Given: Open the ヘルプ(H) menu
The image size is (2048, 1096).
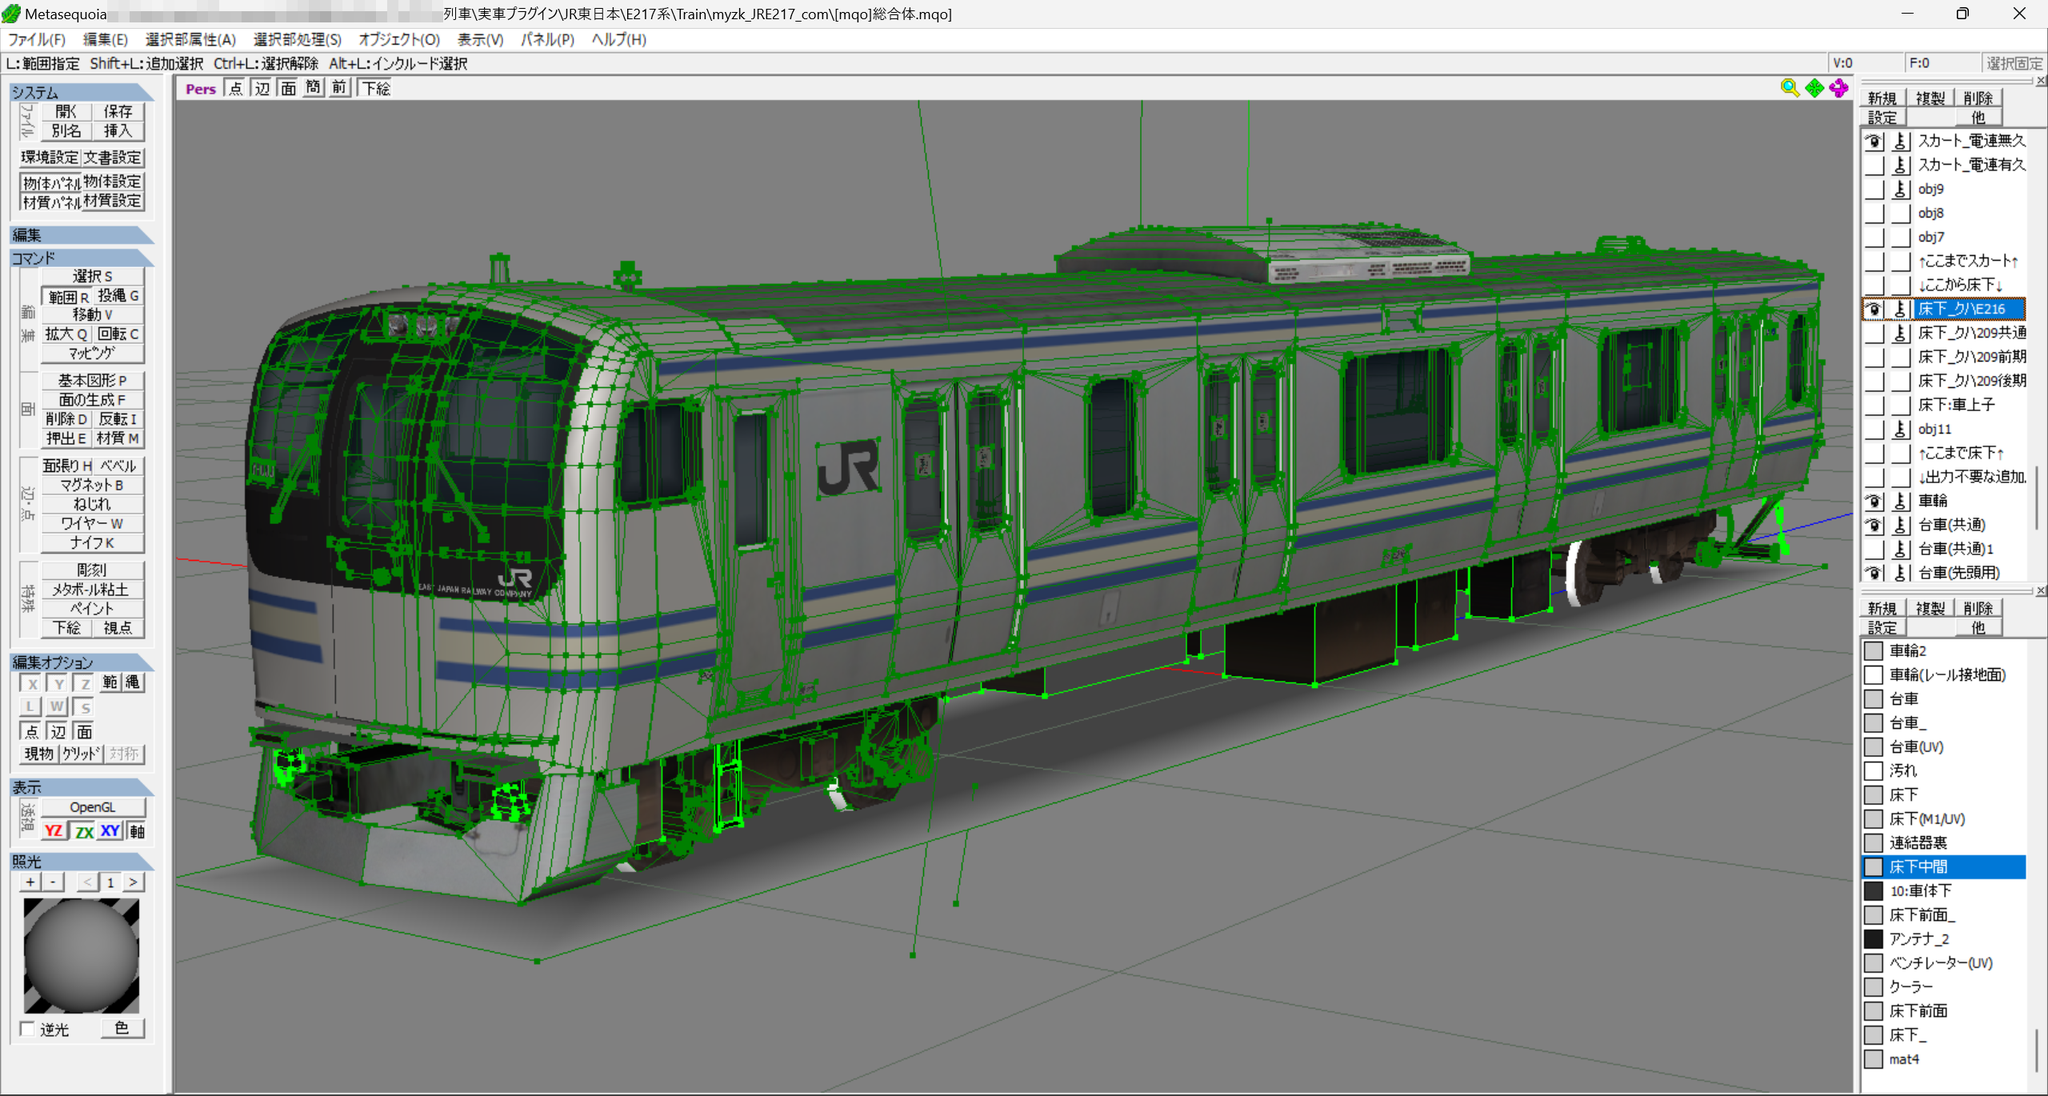Looking at the screenshot, I should click(x=619, y=39).
